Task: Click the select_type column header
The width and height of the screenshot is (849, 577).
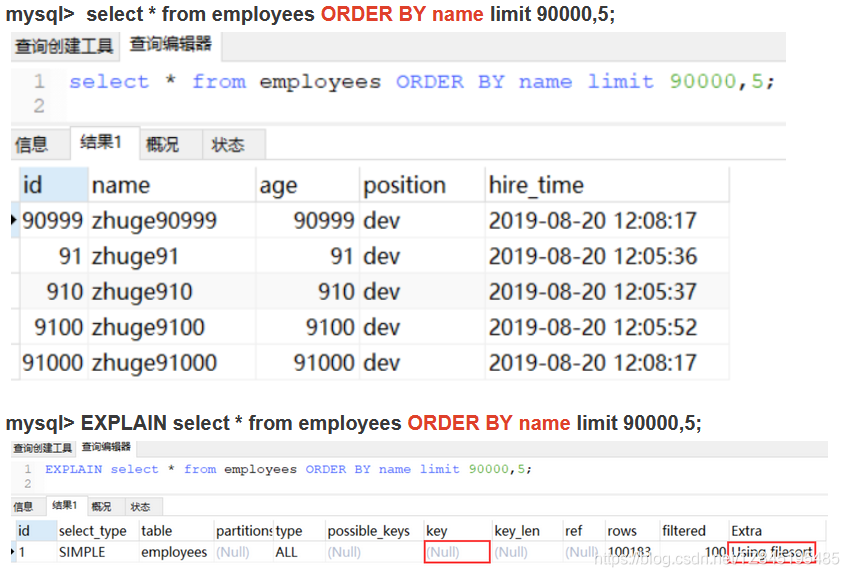Action: click(97, 531)
